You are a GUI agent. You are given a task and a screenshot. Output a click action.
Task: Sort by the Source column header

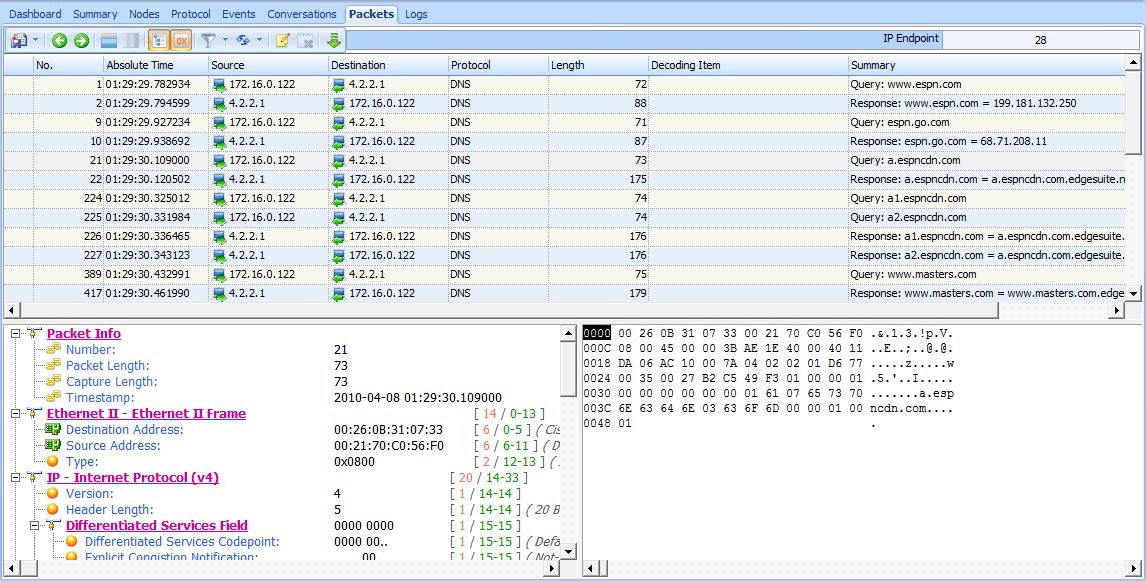[268, 65]
